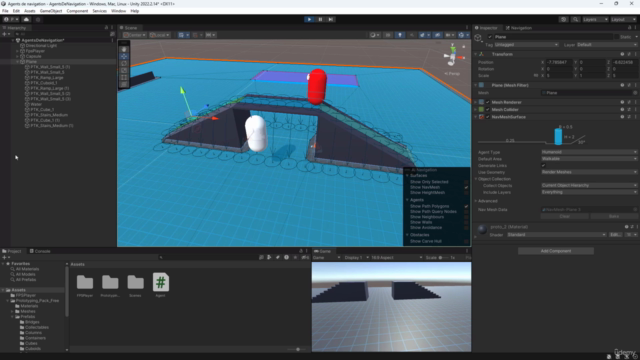The image size is (640, 360).
Task: Select the Transform tool in Scene overlay
Action: [x=124, y=84]
